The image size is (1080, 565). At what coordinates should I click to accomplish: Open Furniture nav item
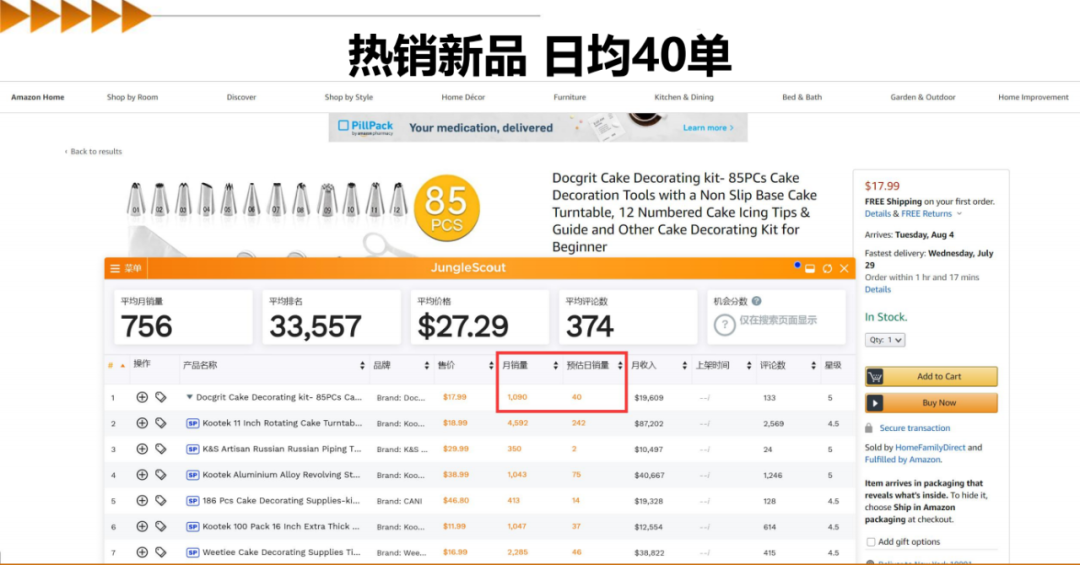[x=570, y=97]
